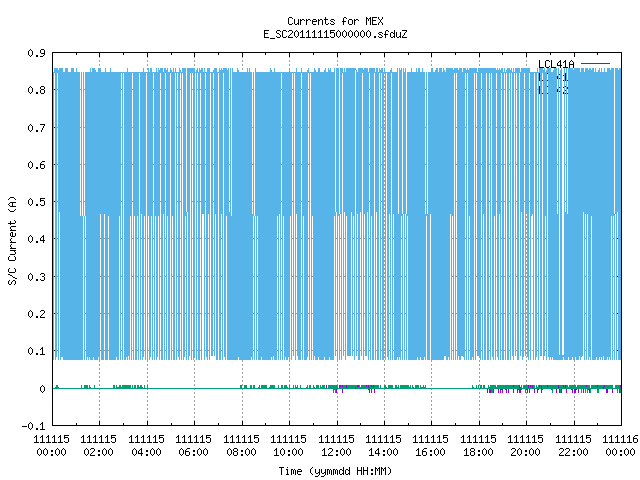Click the -0.1 y-axis tick label
Screen dimensions: 640x480
coord(33,426)
